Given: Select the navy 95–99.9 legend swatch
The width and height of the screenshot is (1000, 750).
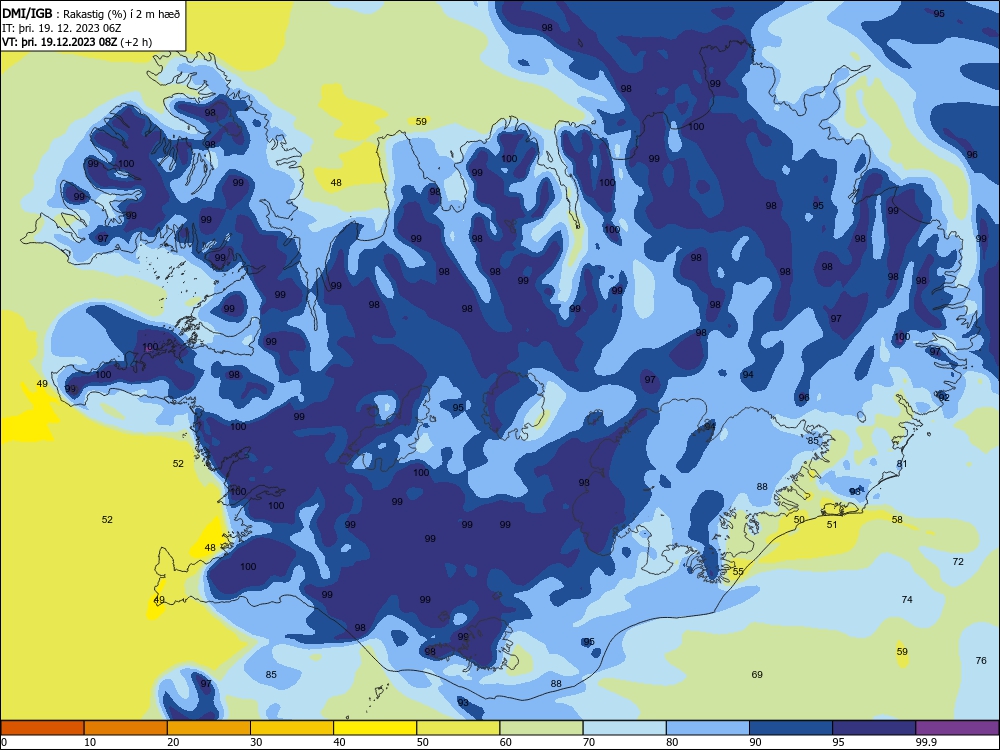Looking at the screenshot, I should click(874, 728).
